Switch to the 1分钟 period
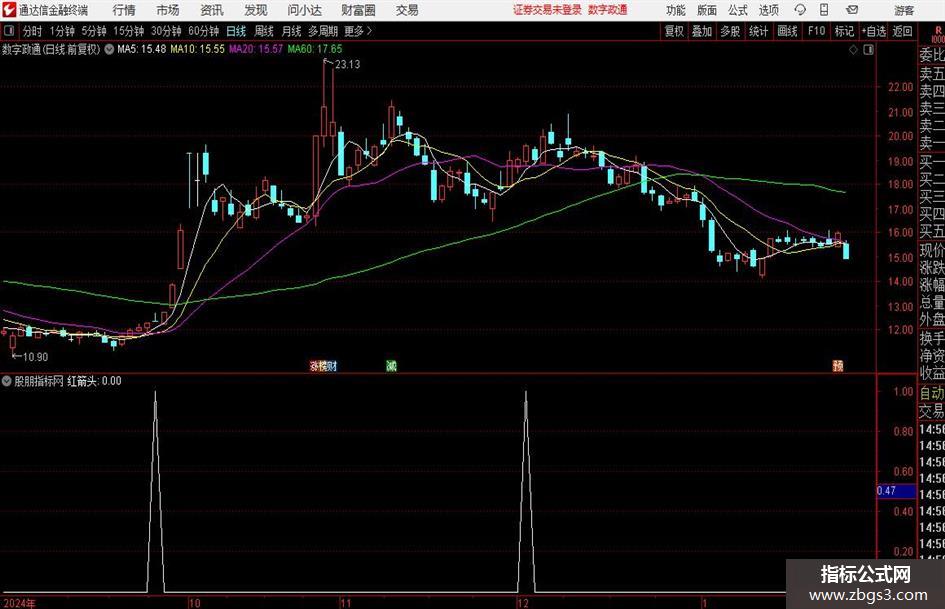This screenshot has width=945, height=609. point(61,31)
